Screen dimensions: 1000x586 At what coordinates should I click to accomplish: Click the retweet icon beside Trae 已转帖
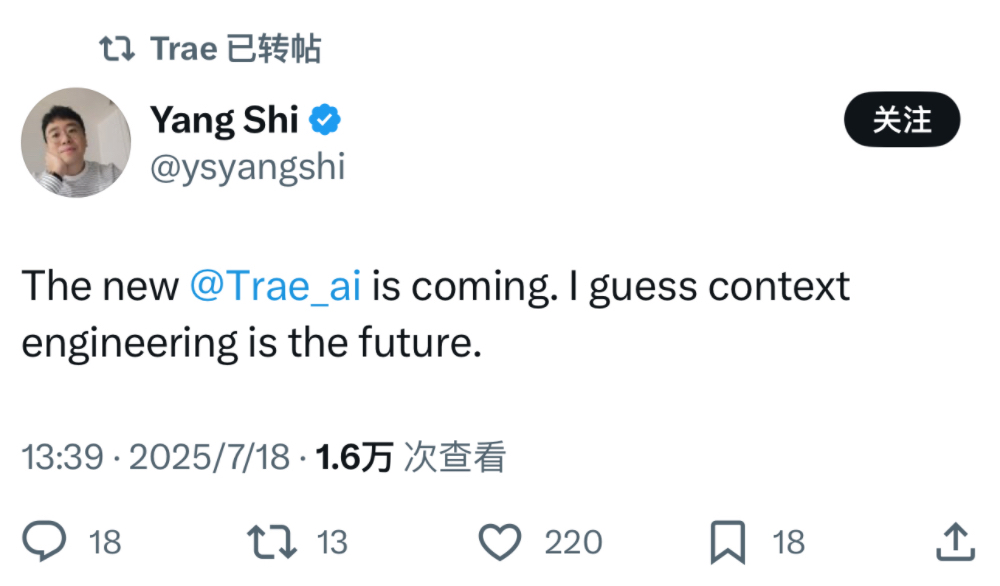coord(118,46)
